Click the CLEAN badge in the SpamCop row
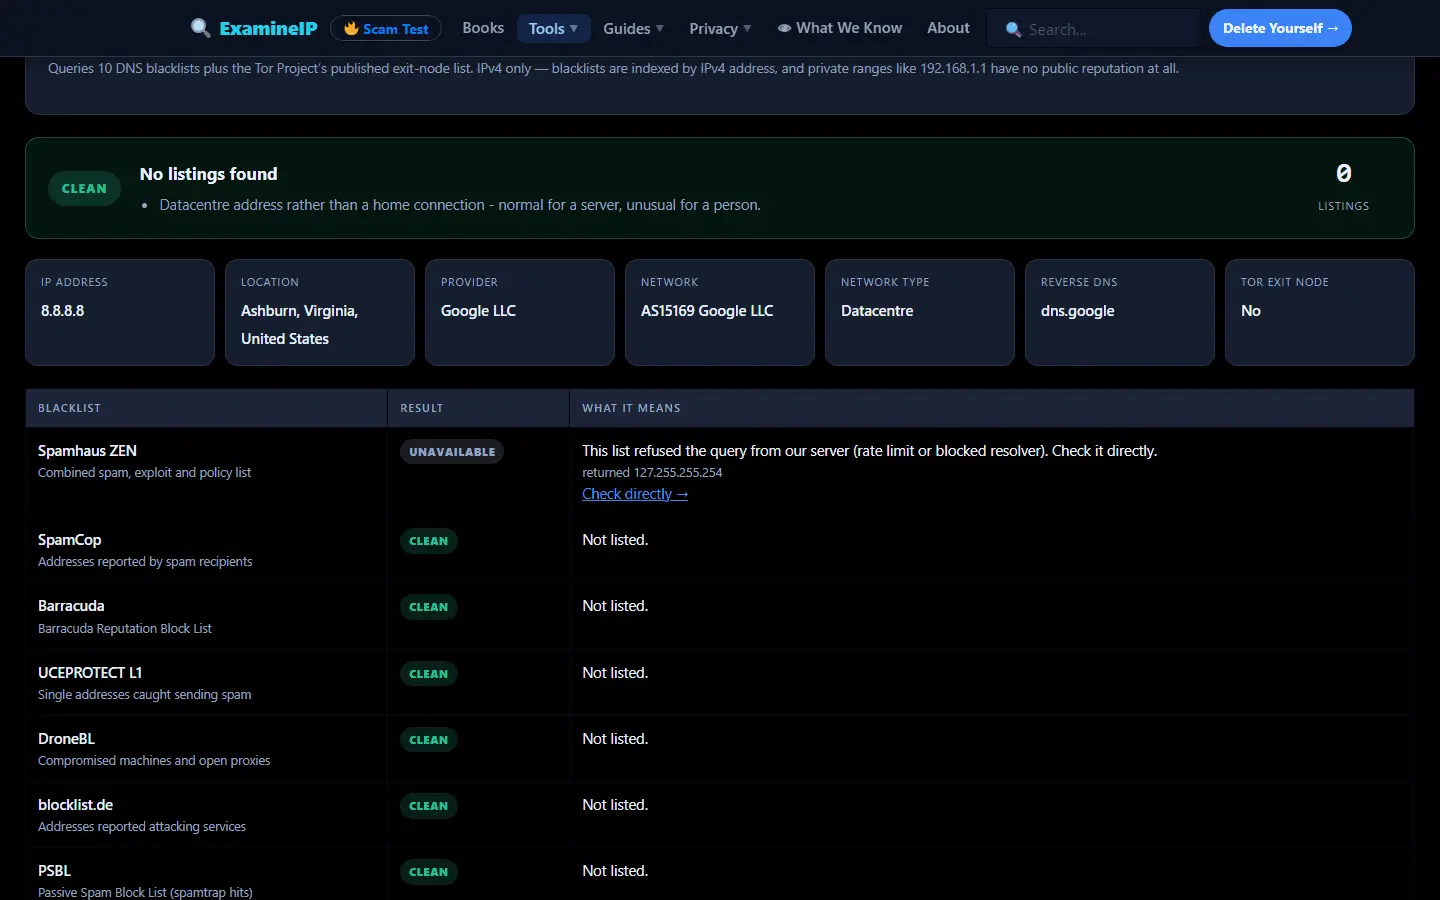This screenshot has height=900, width=1440. click(429, 541)
